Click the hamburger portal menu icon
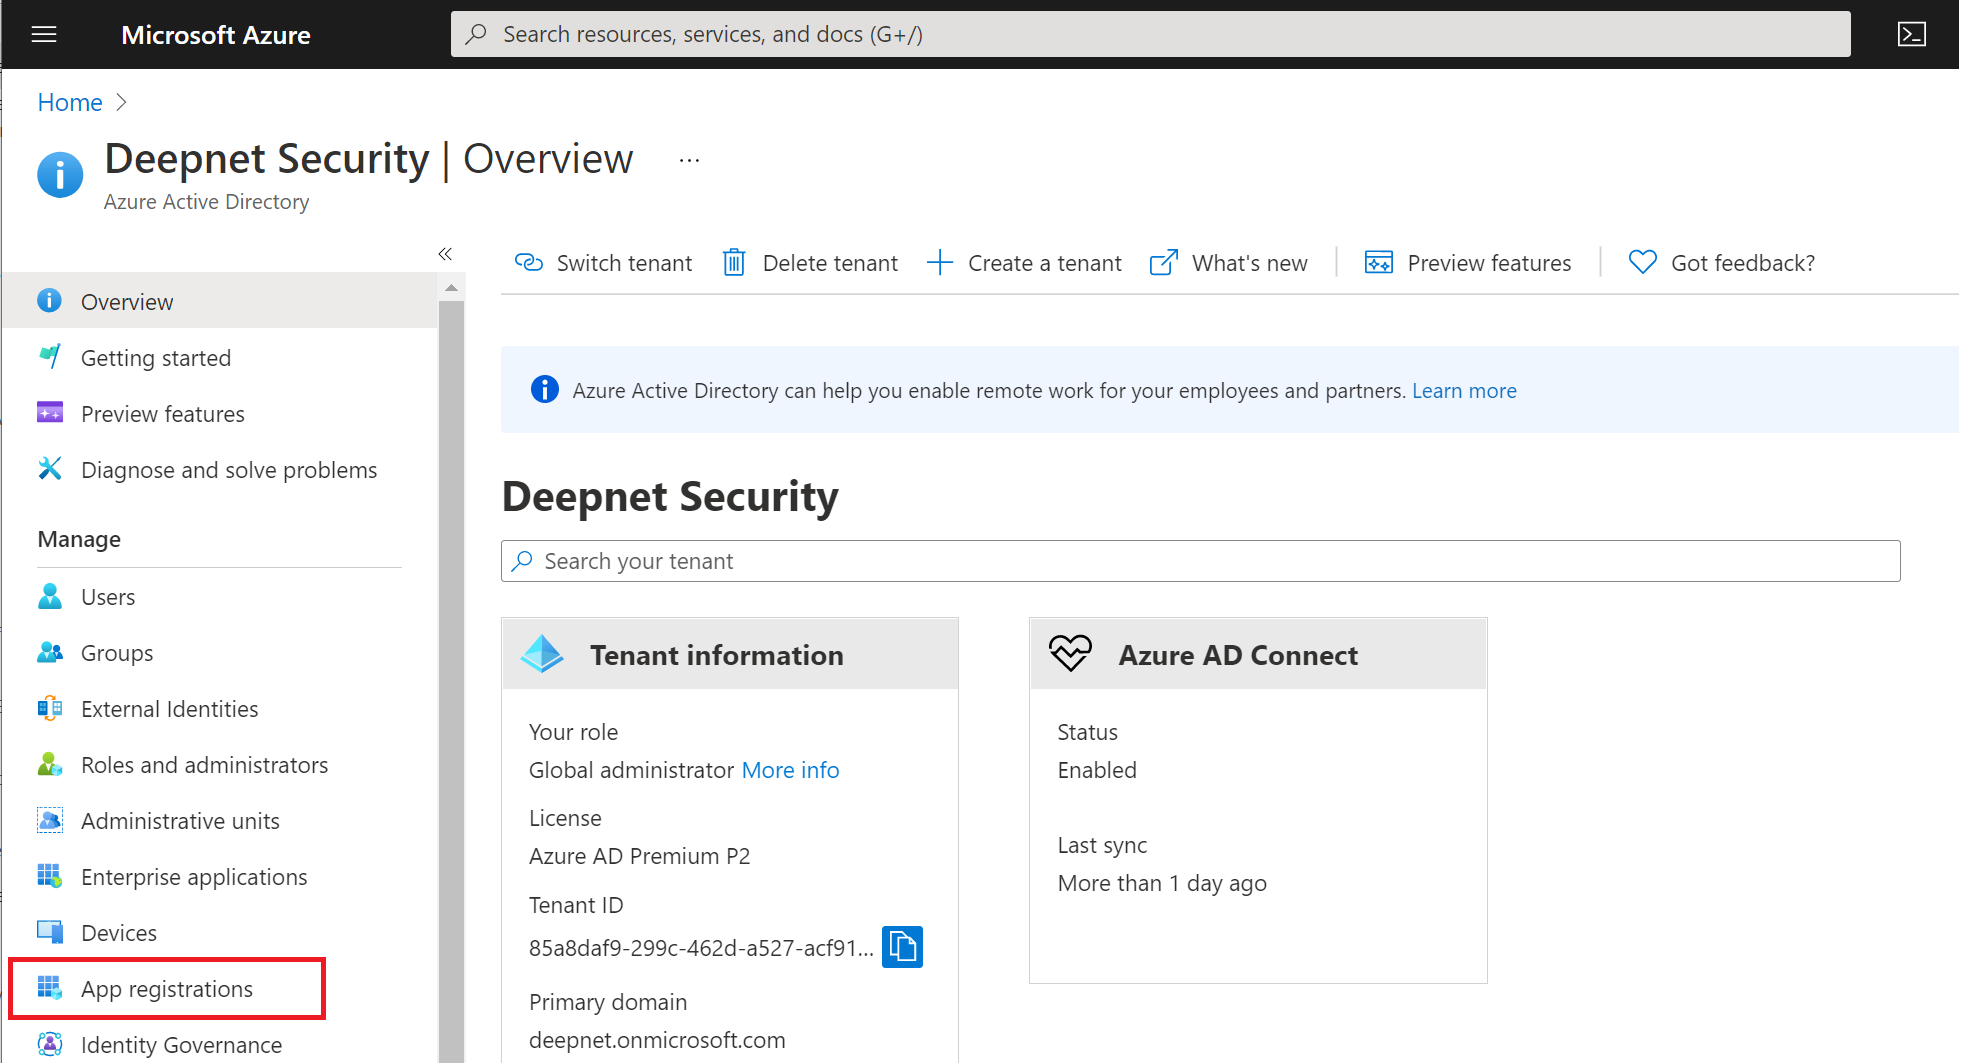The width and height of the screenshot is (1965, 1063). point(44,35)
